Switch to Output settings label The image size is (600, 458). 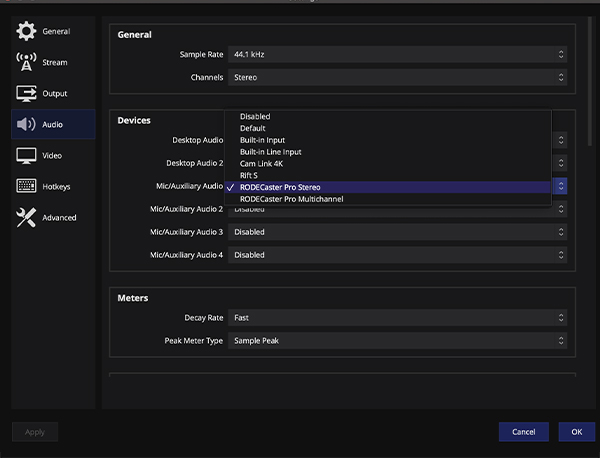click(55, 93)
